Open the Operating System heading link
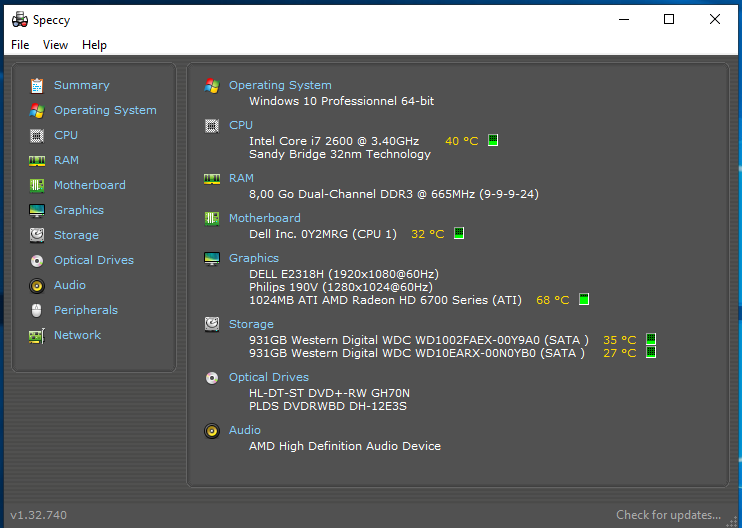 pos(280,85)
